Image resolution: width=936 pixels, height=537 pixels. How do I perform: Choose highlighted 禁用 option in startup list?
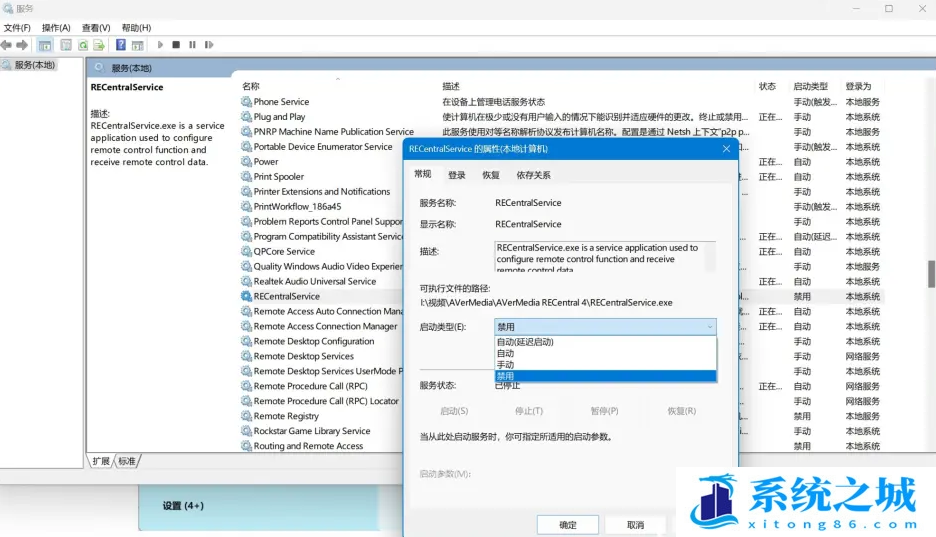pyautogui.click(x=605, y=376)
